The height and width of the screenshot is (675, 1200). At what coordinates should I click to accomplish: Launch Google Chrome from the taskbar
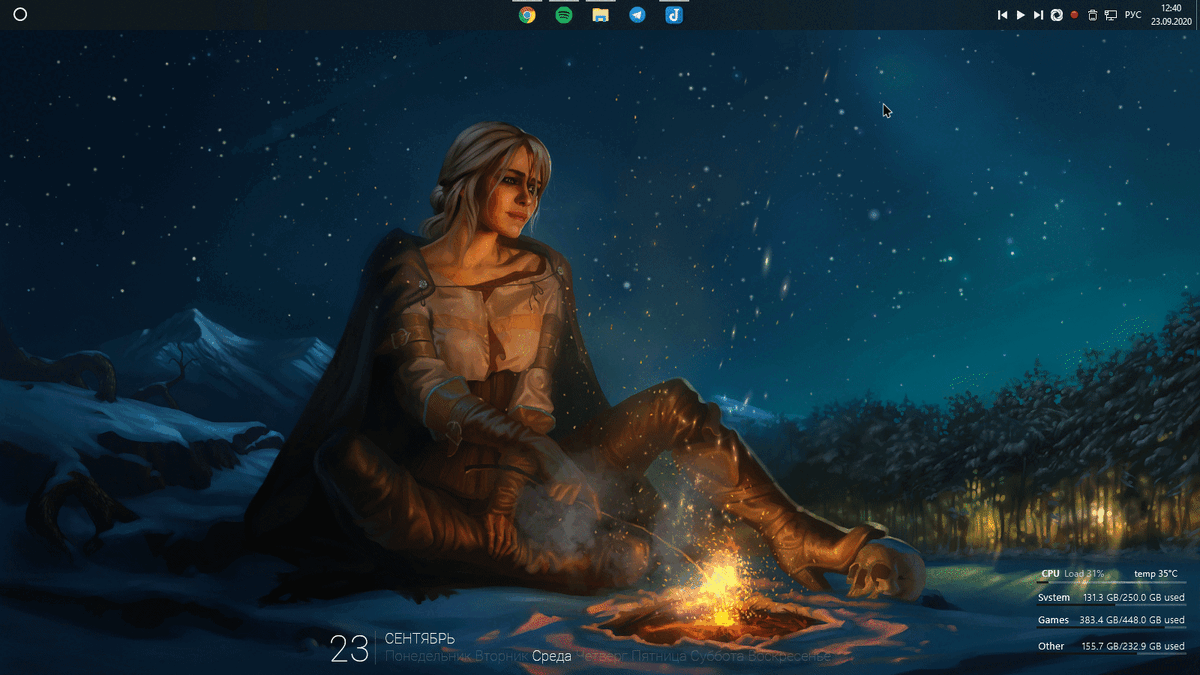527,15
